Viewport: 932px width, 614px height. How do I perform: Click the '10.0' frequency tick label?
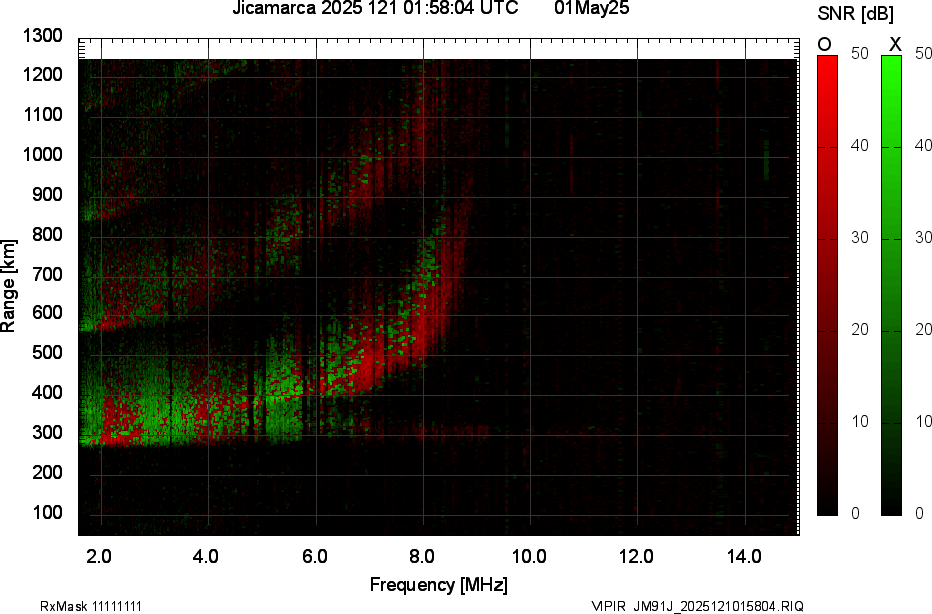pos(529,556)
